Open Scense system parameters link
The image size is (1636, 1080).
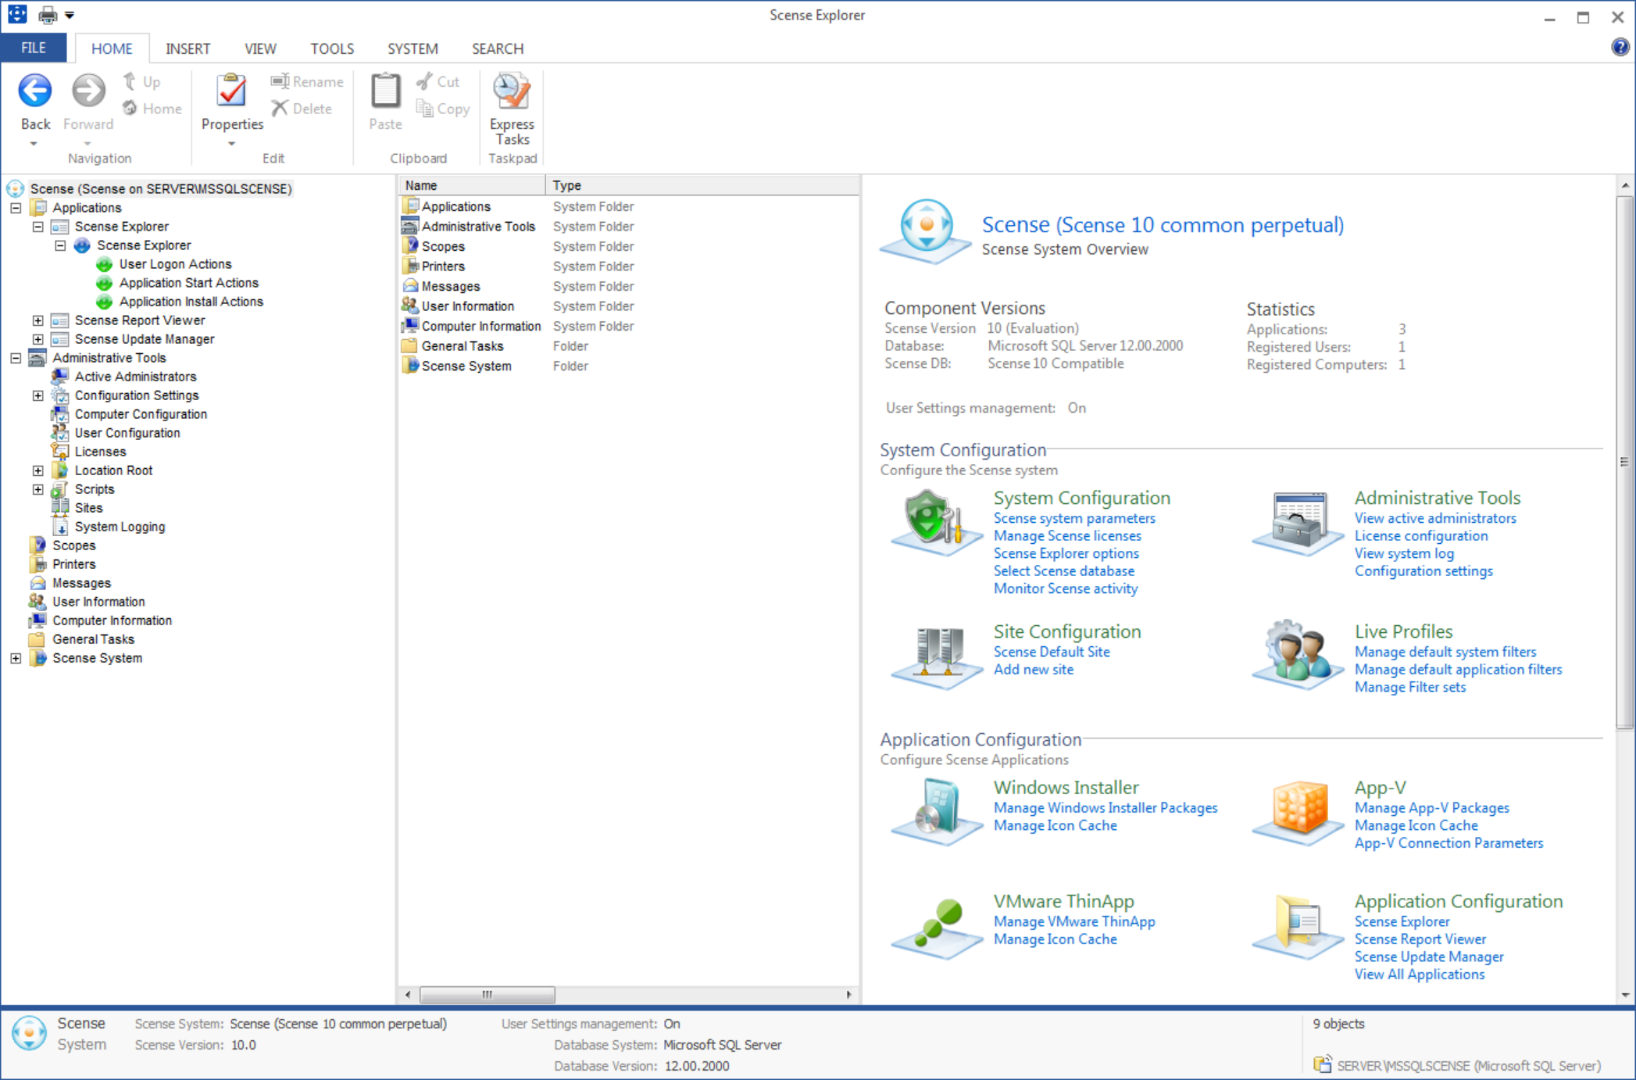click(1074, 518)
